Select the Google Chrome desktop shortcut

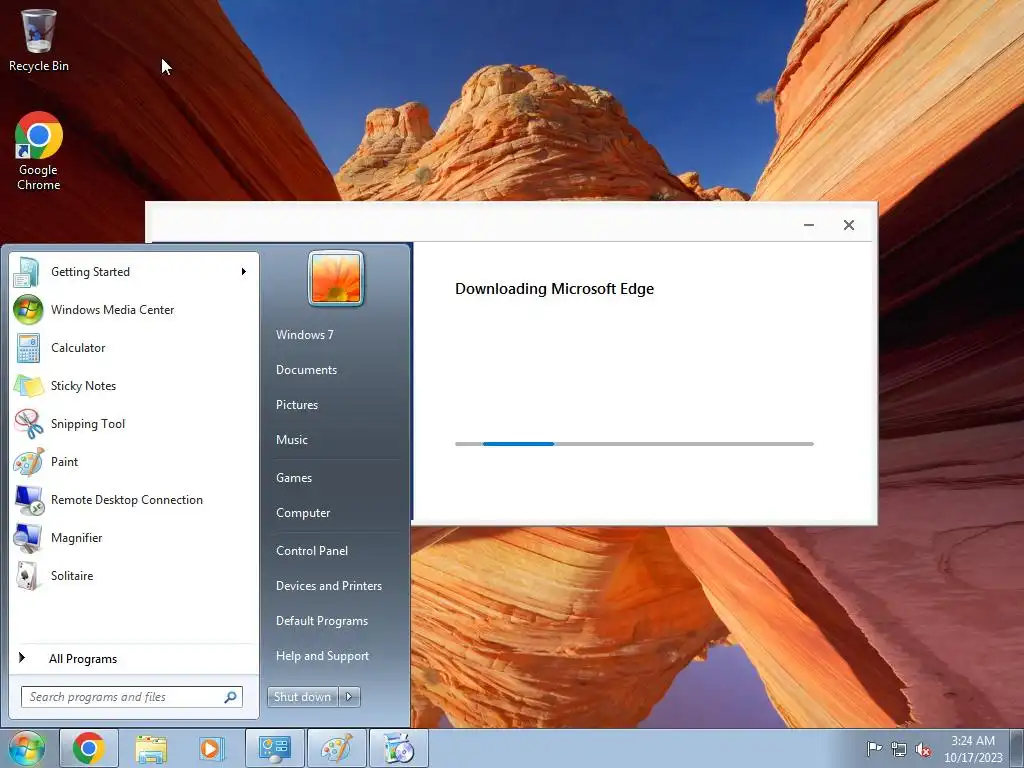(x=39, y=151)
